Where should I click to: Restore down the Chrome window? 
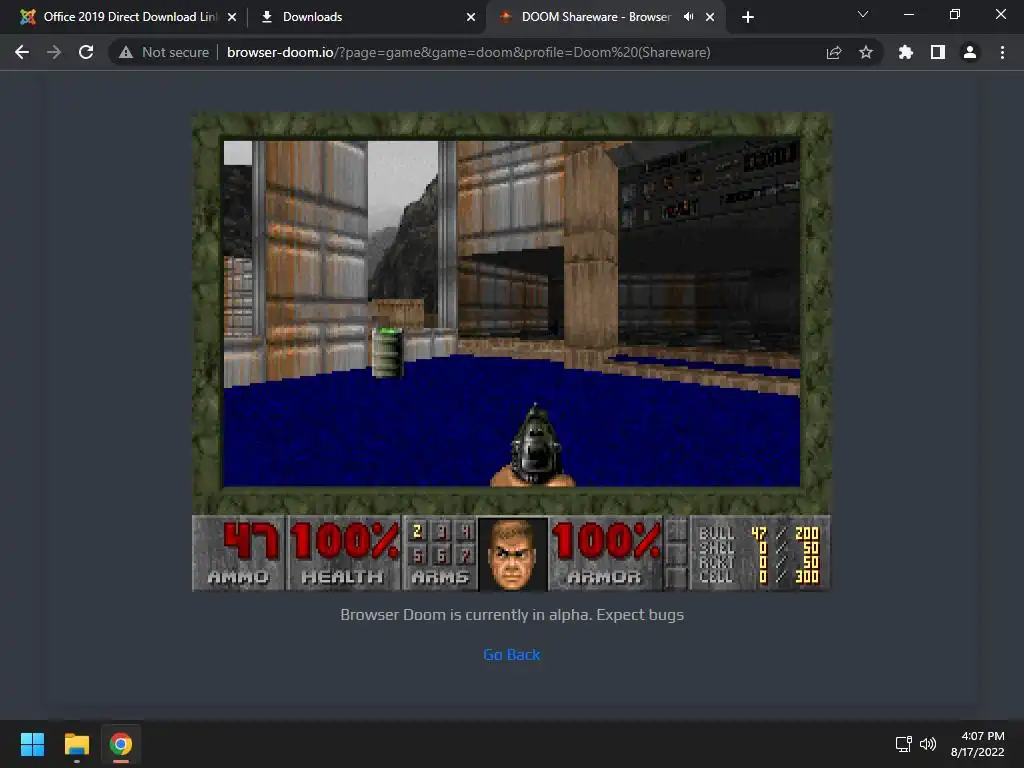955,14
